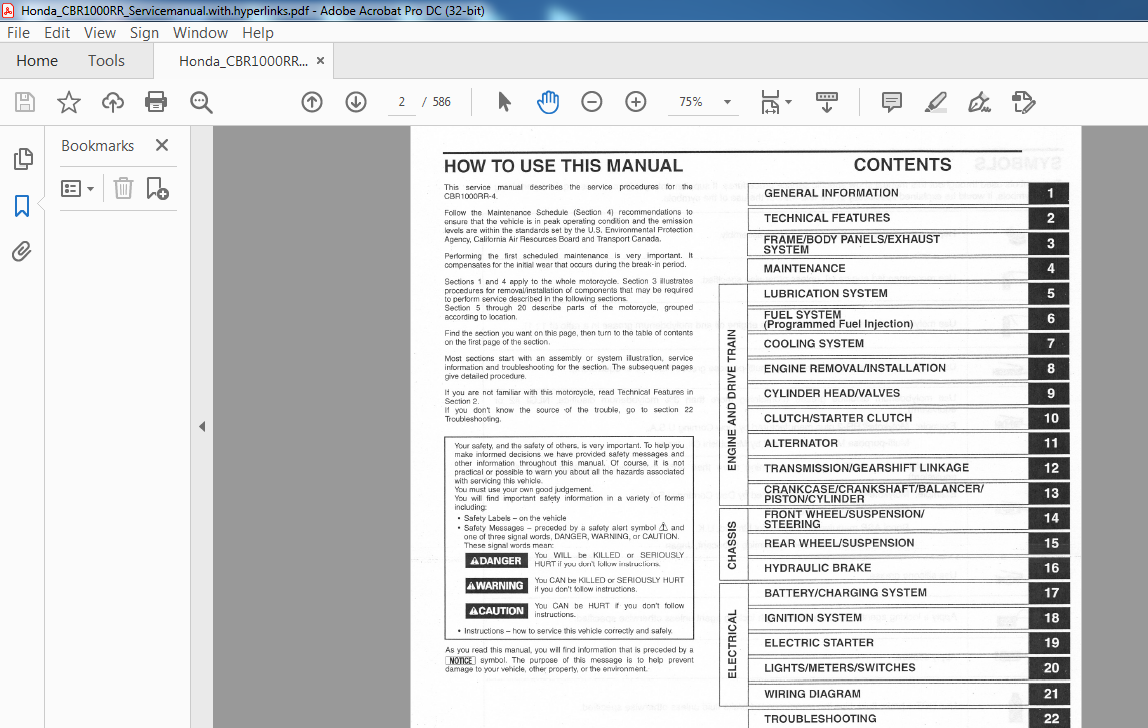Open bookmarks options menu
Screen dimensions: 1148x728
click(x=78, y=189)
